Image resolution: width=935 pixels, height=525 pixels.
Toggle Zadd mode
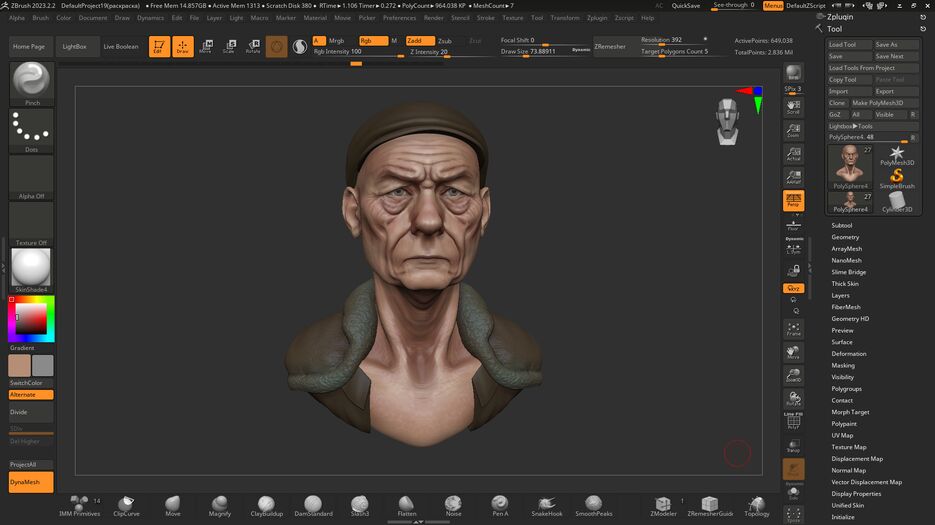pos(420,41)
